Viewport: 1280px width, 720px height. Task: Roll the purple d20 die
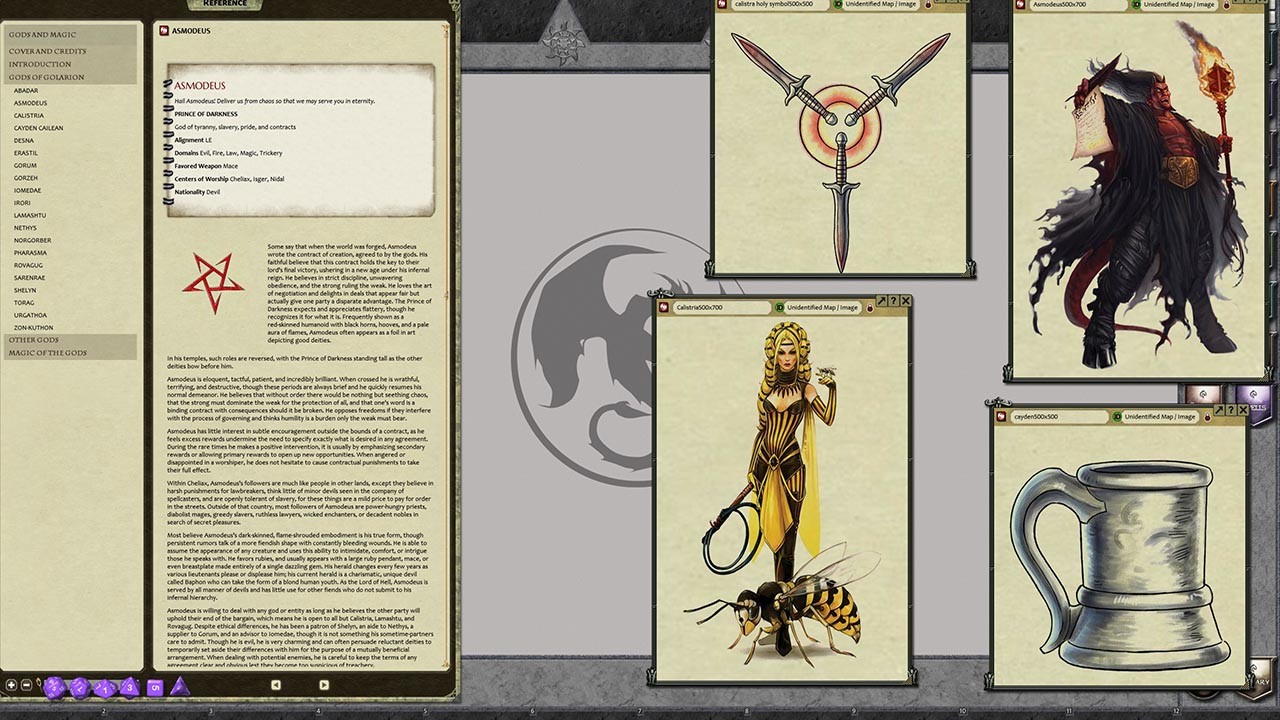point(54,688)
